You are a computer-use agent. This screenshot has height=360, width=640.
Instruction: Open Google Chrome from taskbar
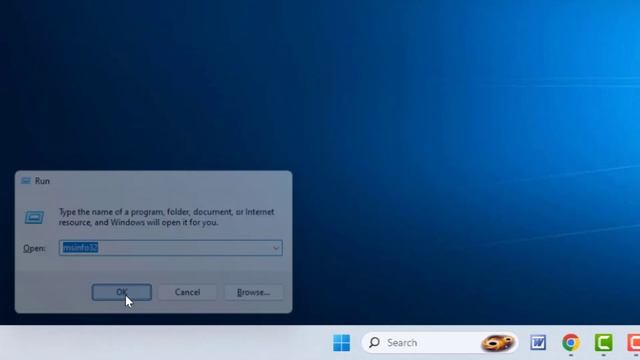(571, 342)
